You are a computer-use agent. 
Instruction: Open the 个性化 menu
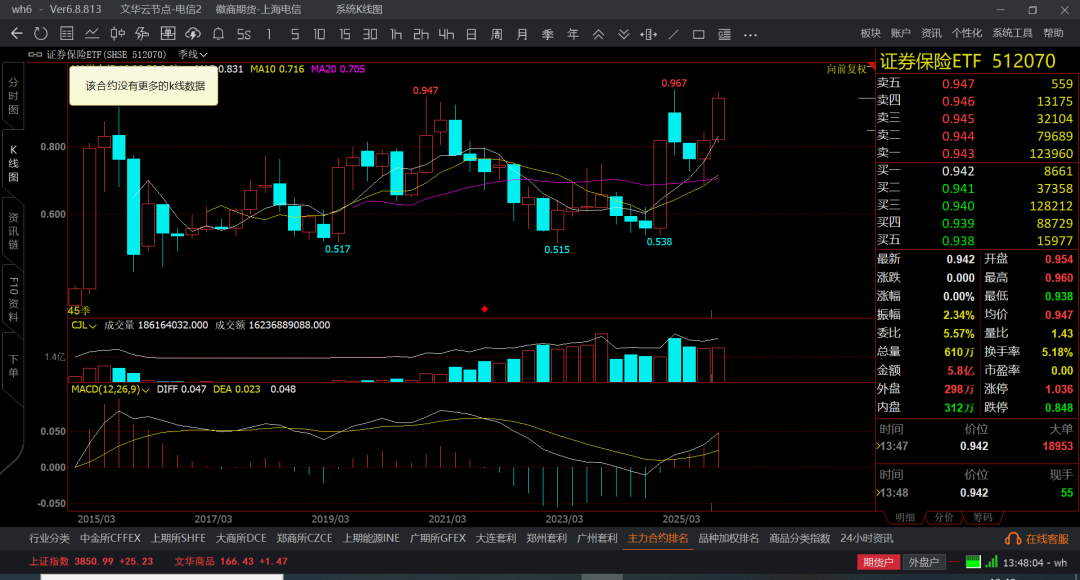967,33
